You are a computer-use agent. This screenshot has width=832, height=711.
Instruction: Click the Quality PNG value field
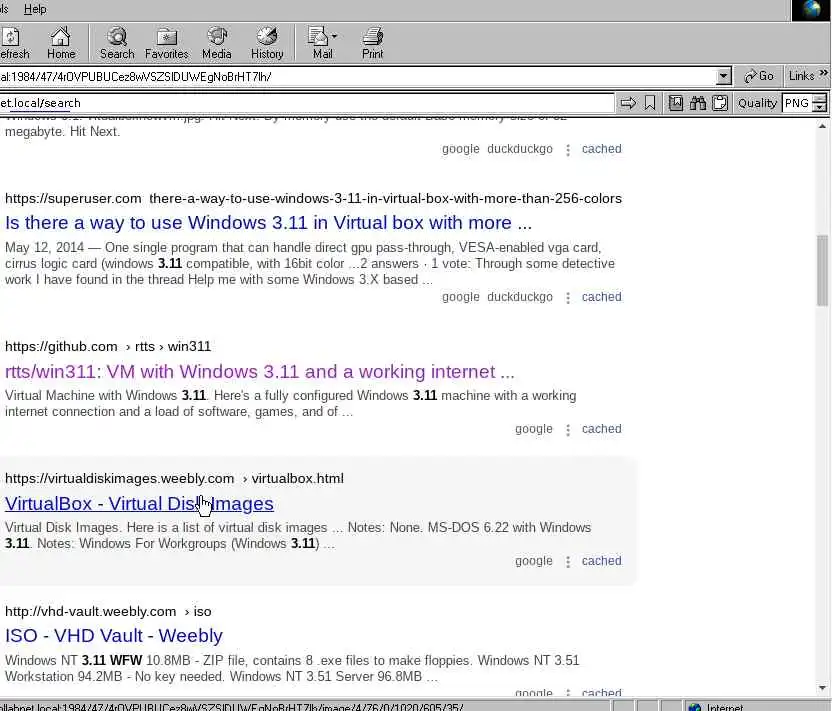[x=797, y=103]
